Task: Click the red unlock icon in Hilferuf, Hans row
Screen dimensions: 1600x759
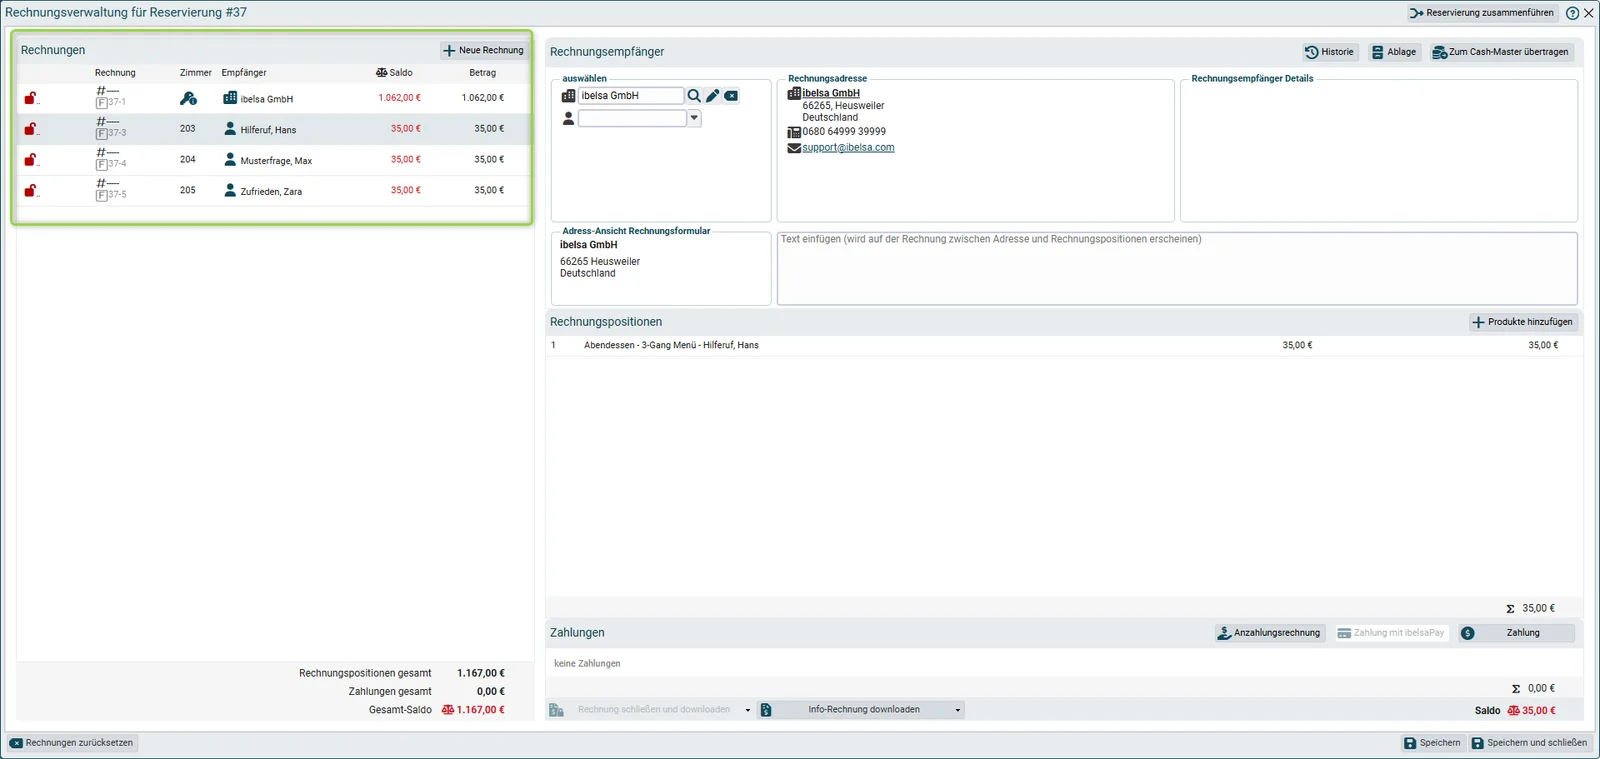Action: 30,129
